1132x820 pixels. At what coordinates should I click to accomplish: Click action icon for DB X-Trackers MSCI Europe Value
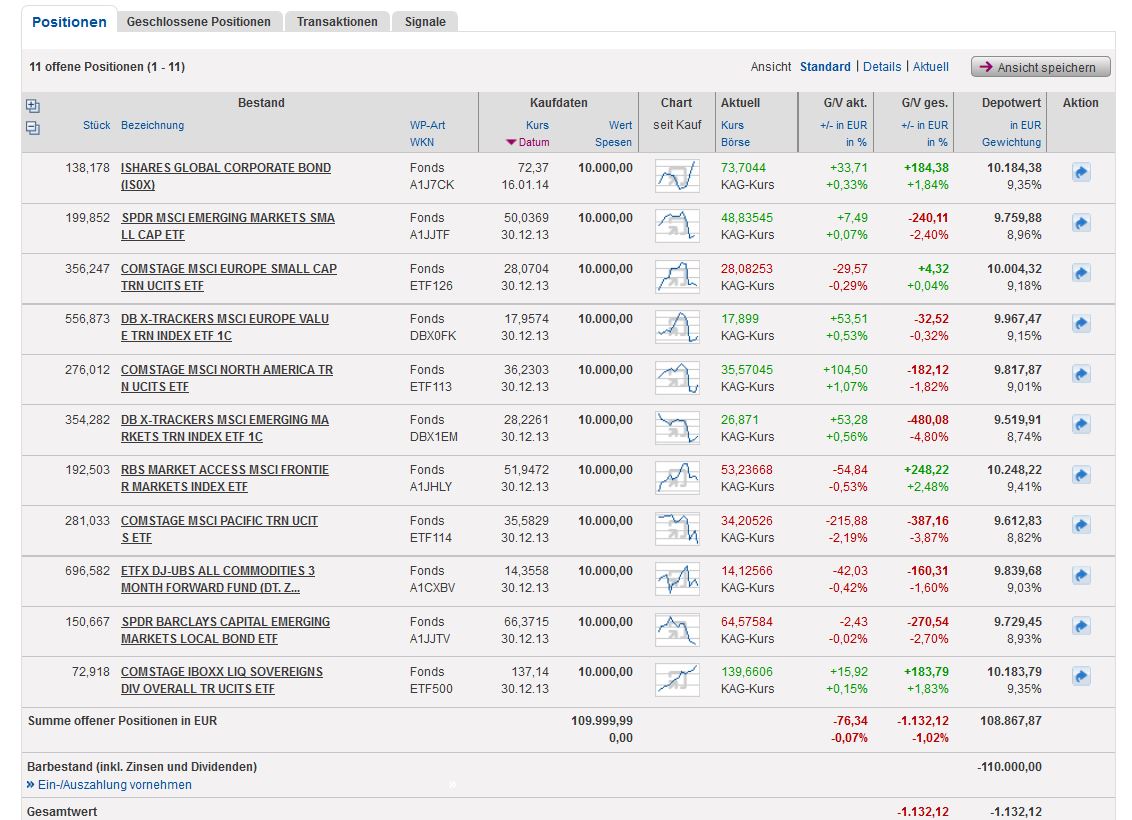1081,324
